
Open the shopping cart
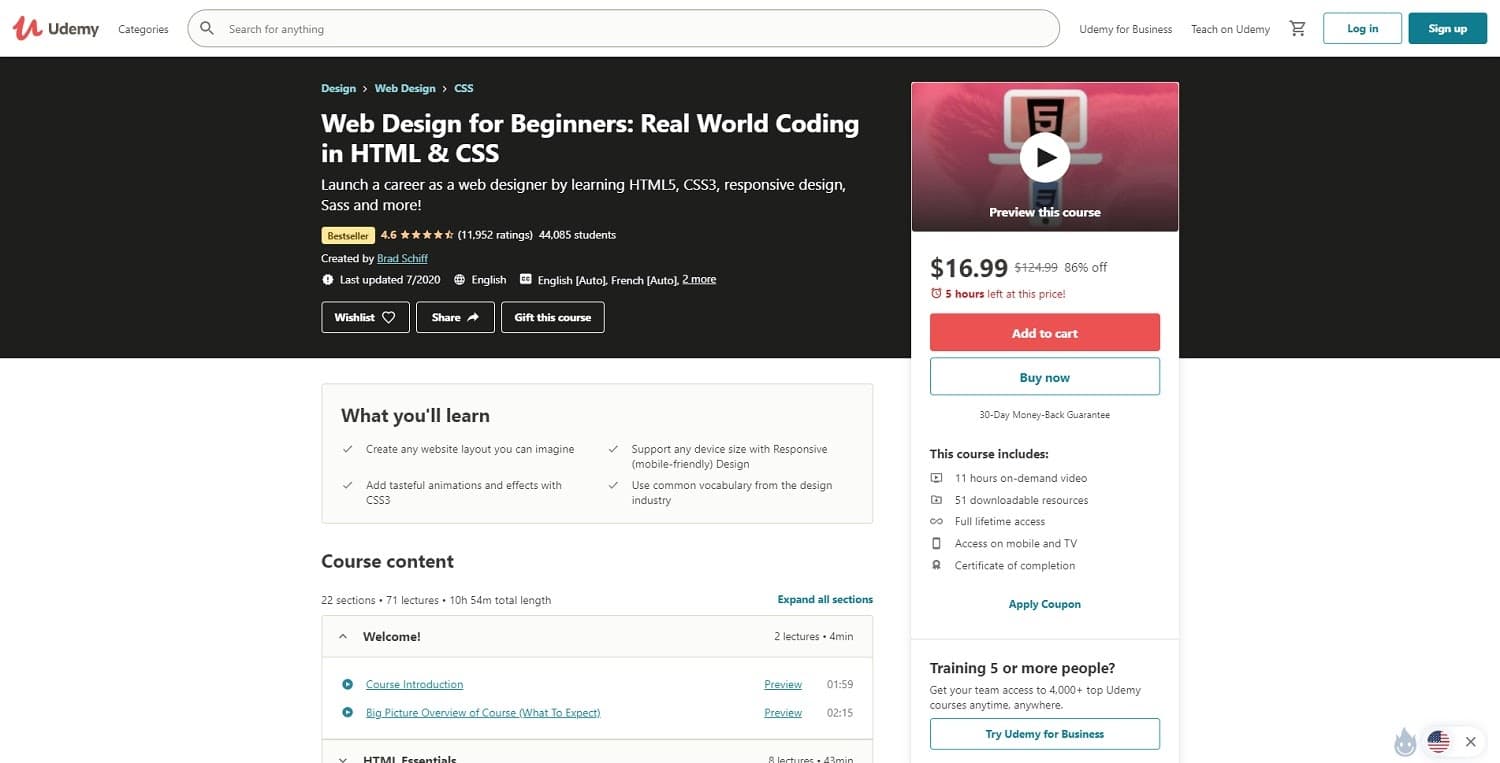pos(1297,29)
